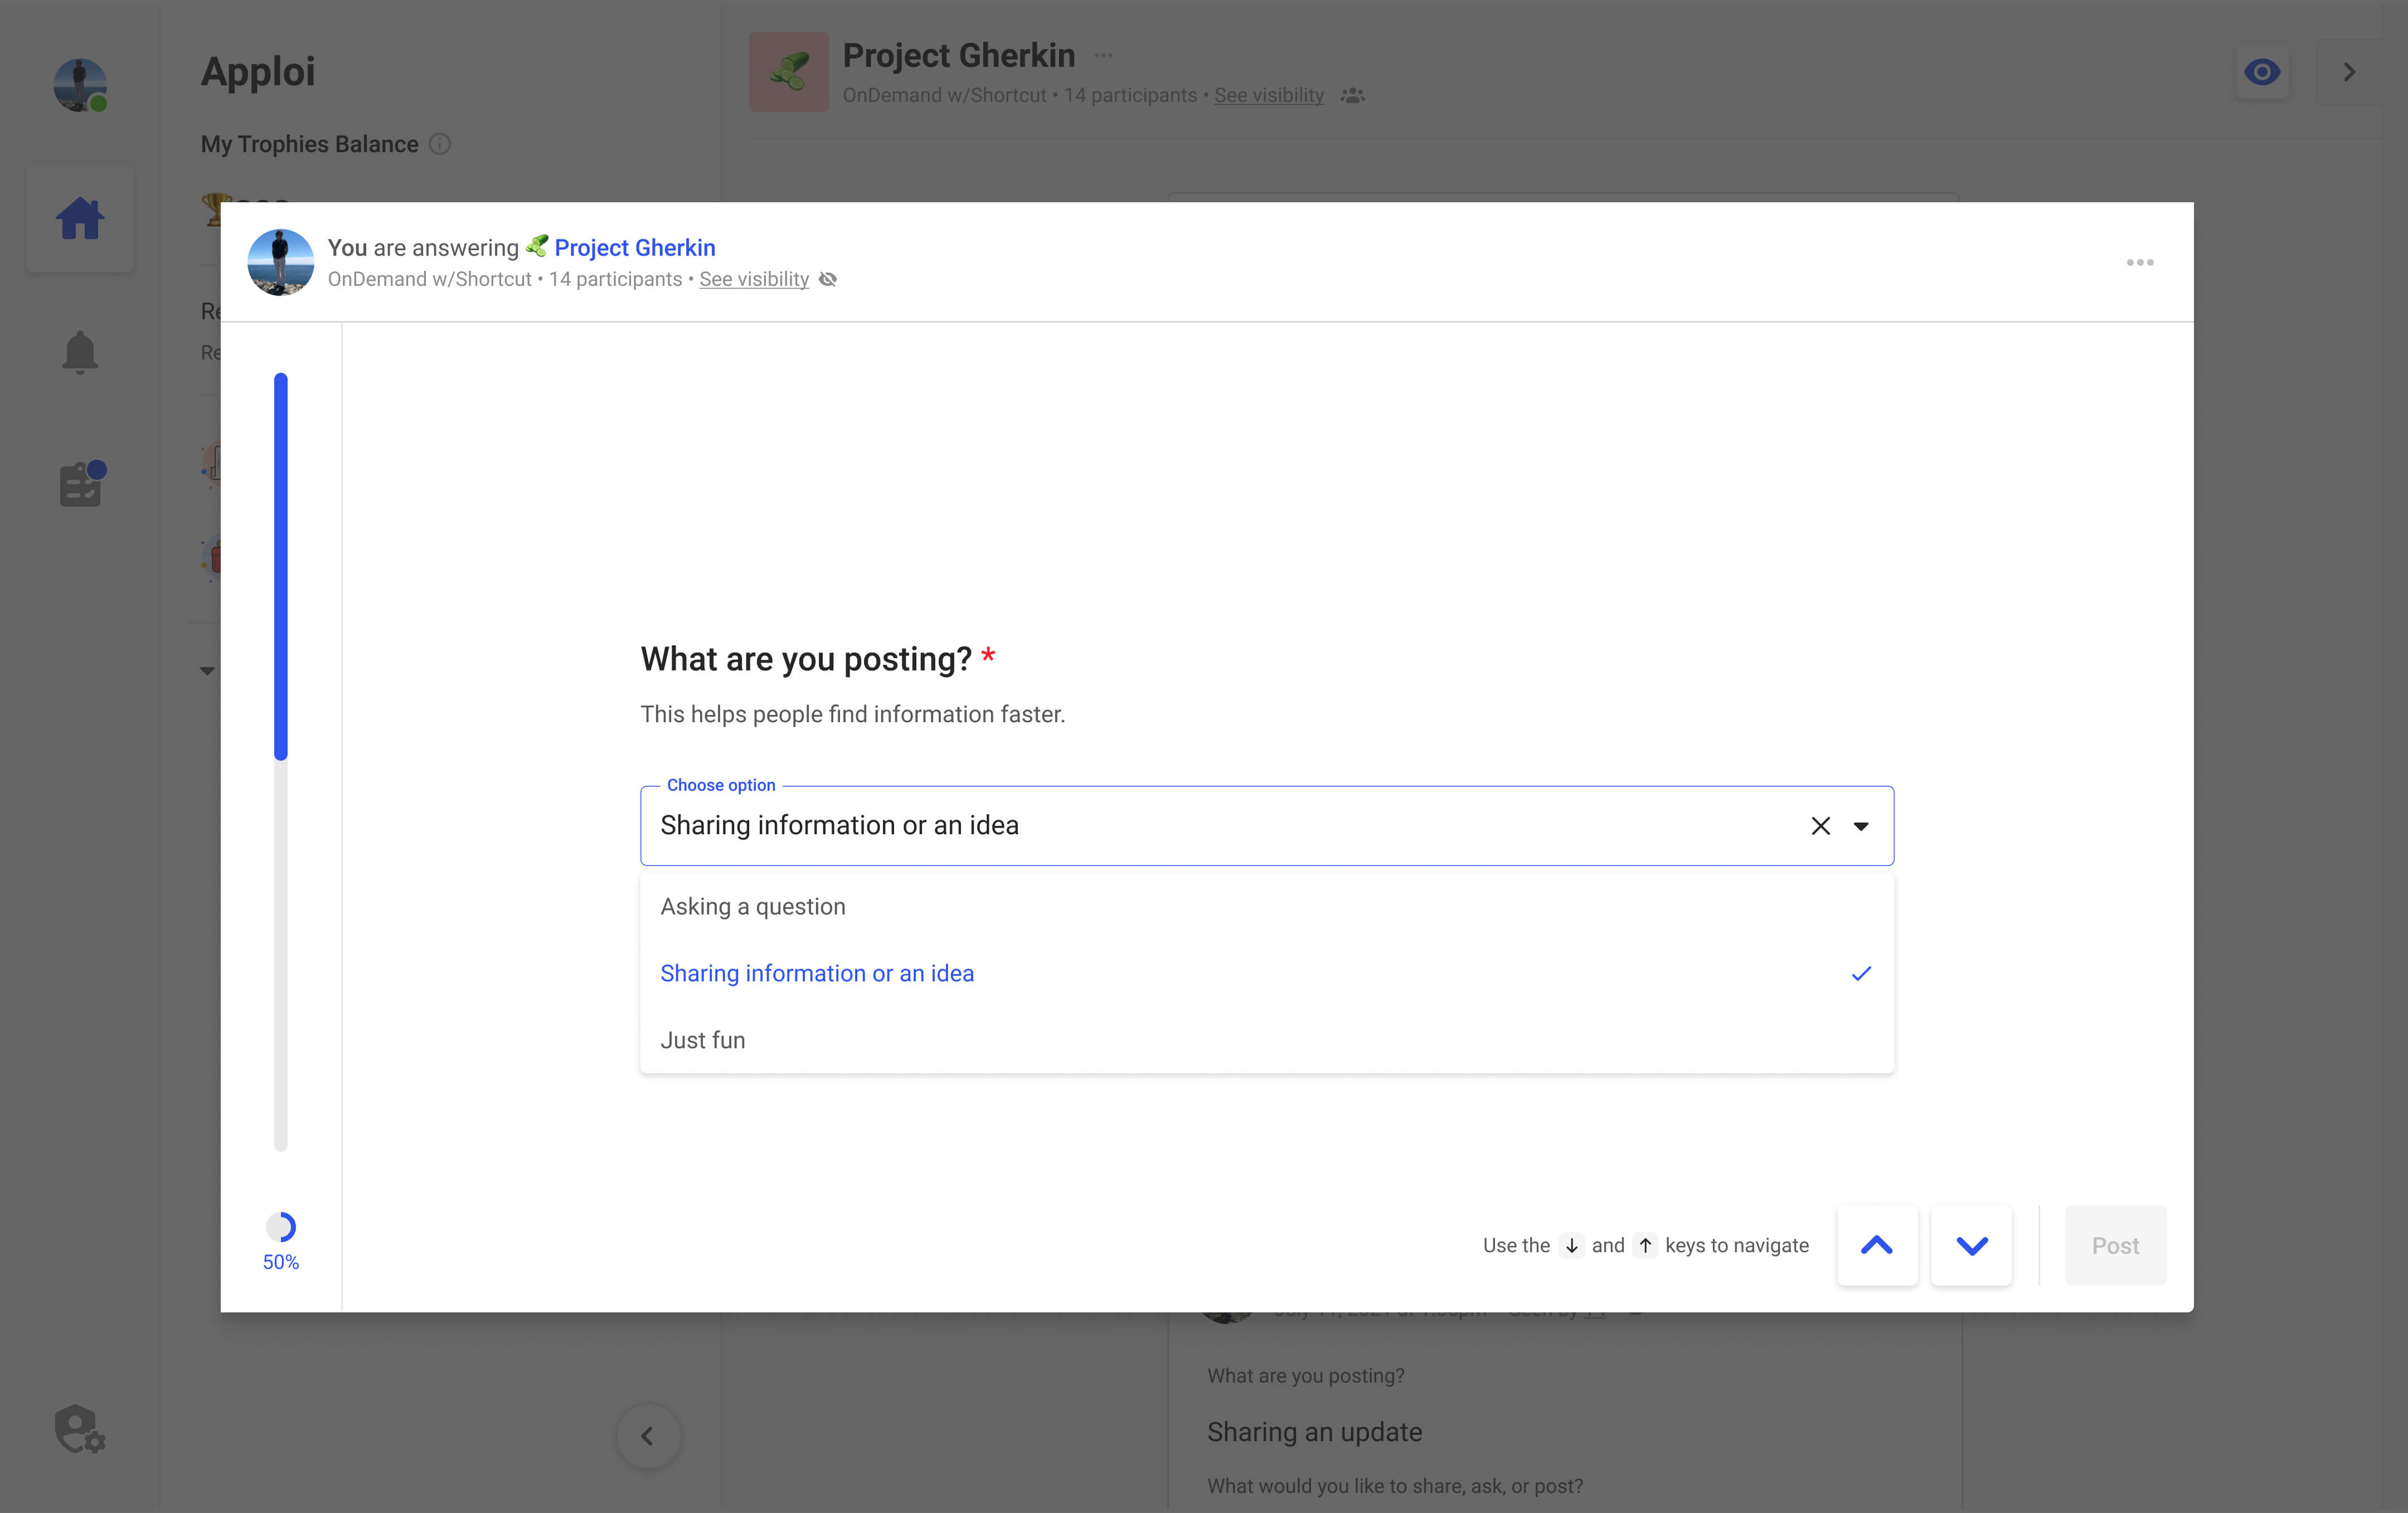Screen dimensions: 2408x1513
Task: Clear the selected option with the X
Action: (1820, 826)
